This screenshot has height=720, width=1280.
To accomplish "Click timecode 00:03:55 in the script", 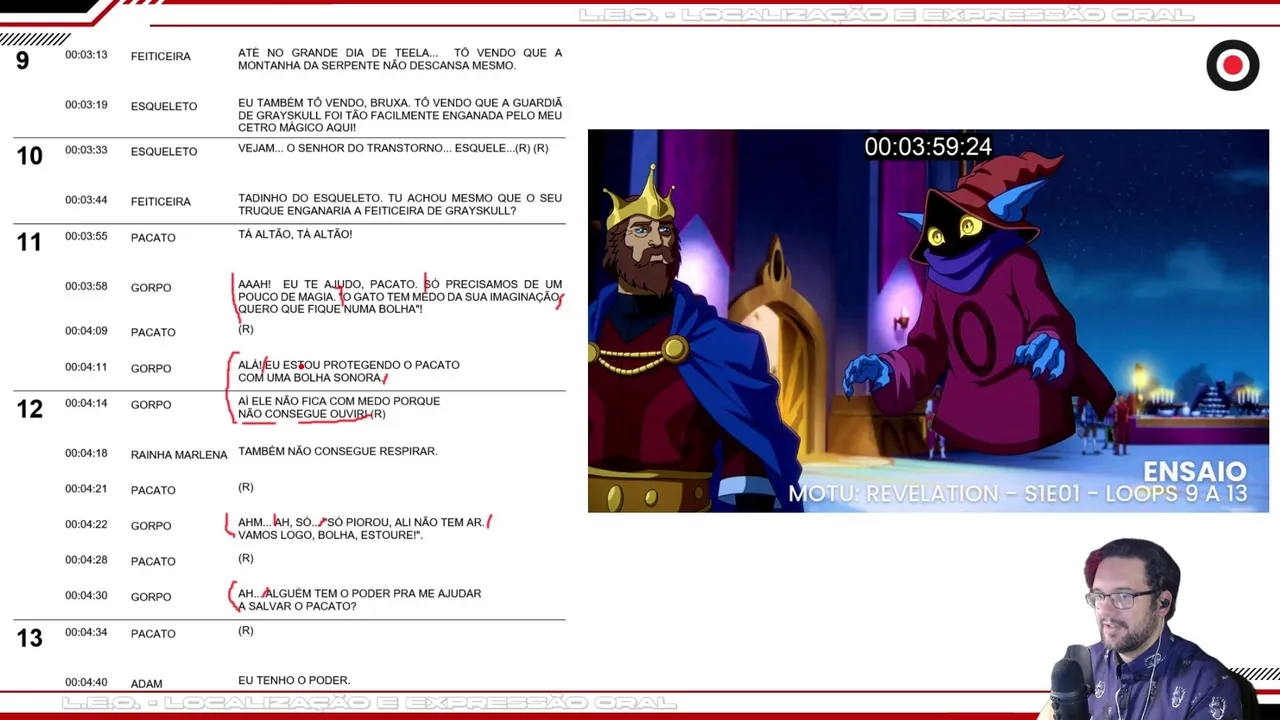I will coord(86,236).
